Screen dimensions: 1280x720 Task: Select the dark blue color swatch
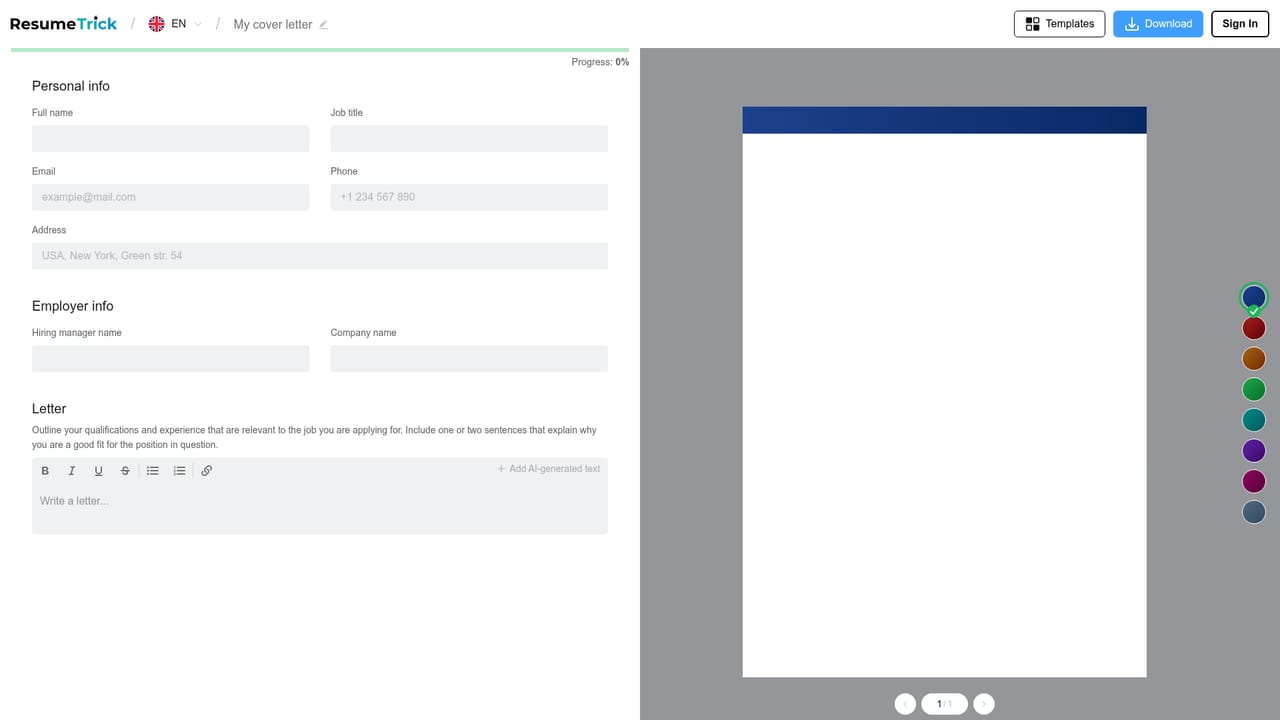coord(1254,297)
